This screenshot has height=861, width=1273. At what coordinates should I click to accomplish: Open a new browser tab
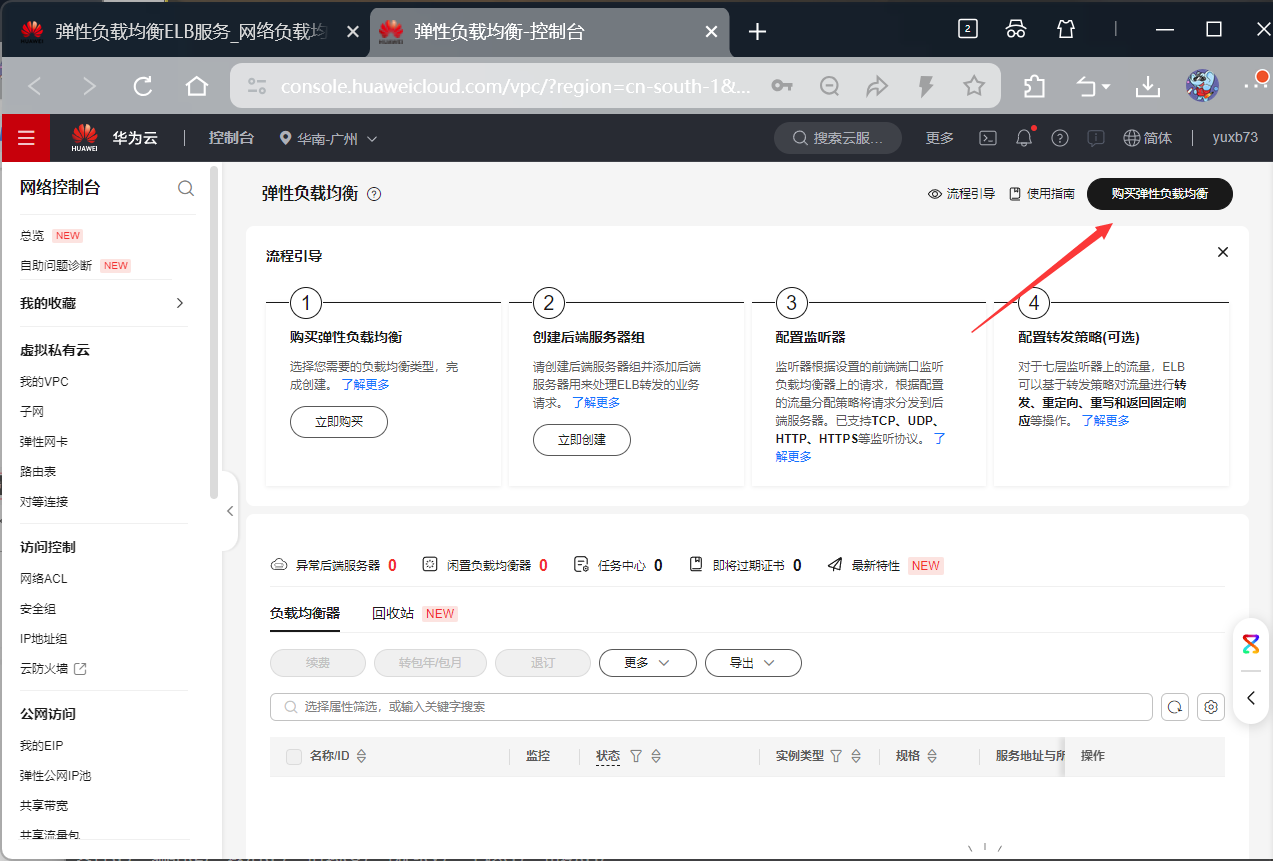[758, 31]
